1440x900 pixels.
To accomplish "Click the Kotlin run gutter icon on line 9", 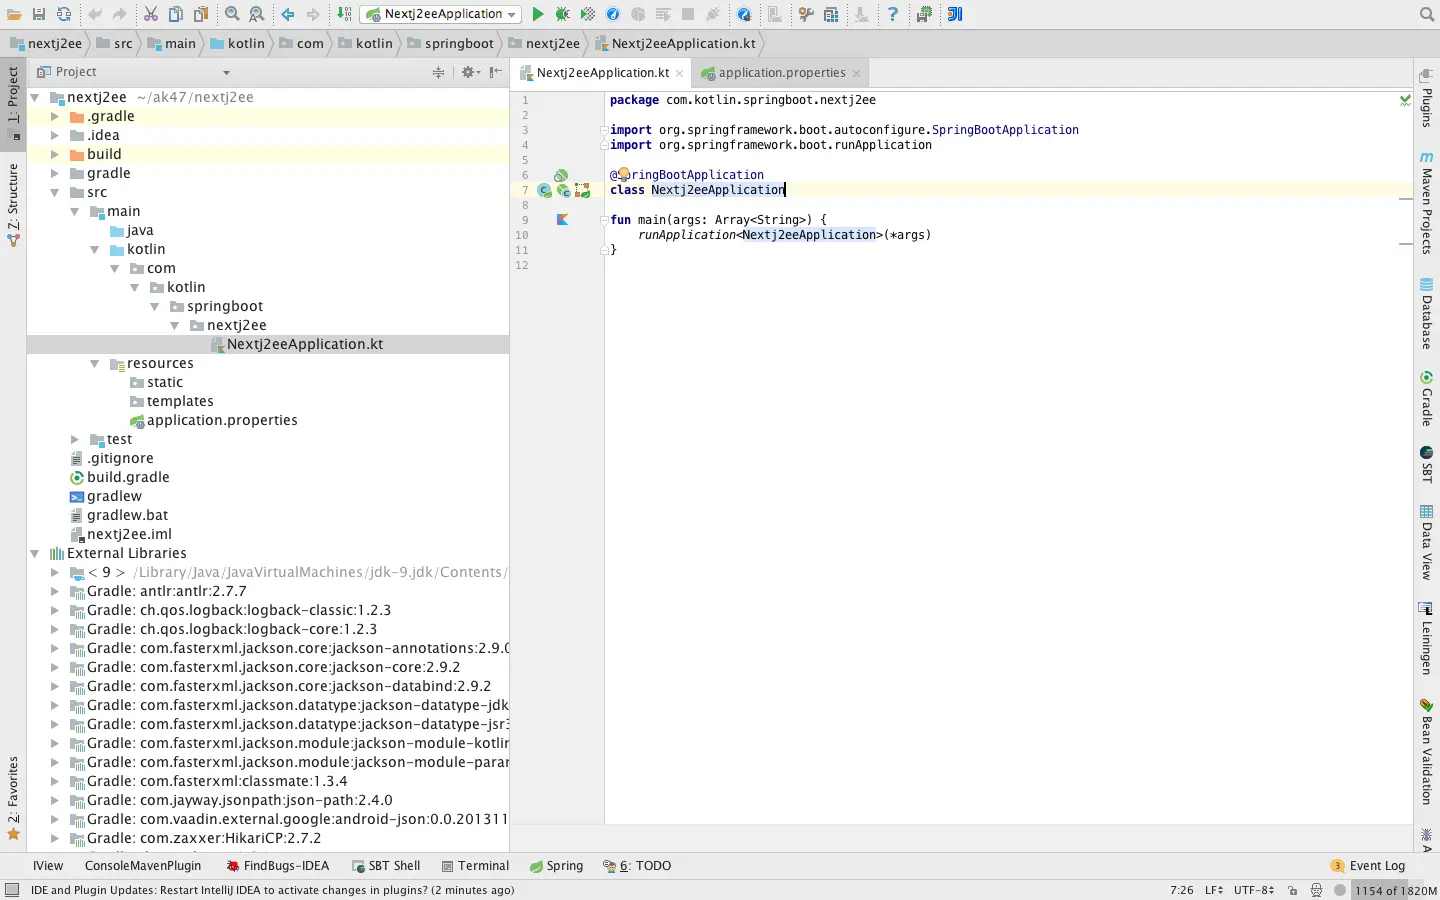I will coord(562,220).
